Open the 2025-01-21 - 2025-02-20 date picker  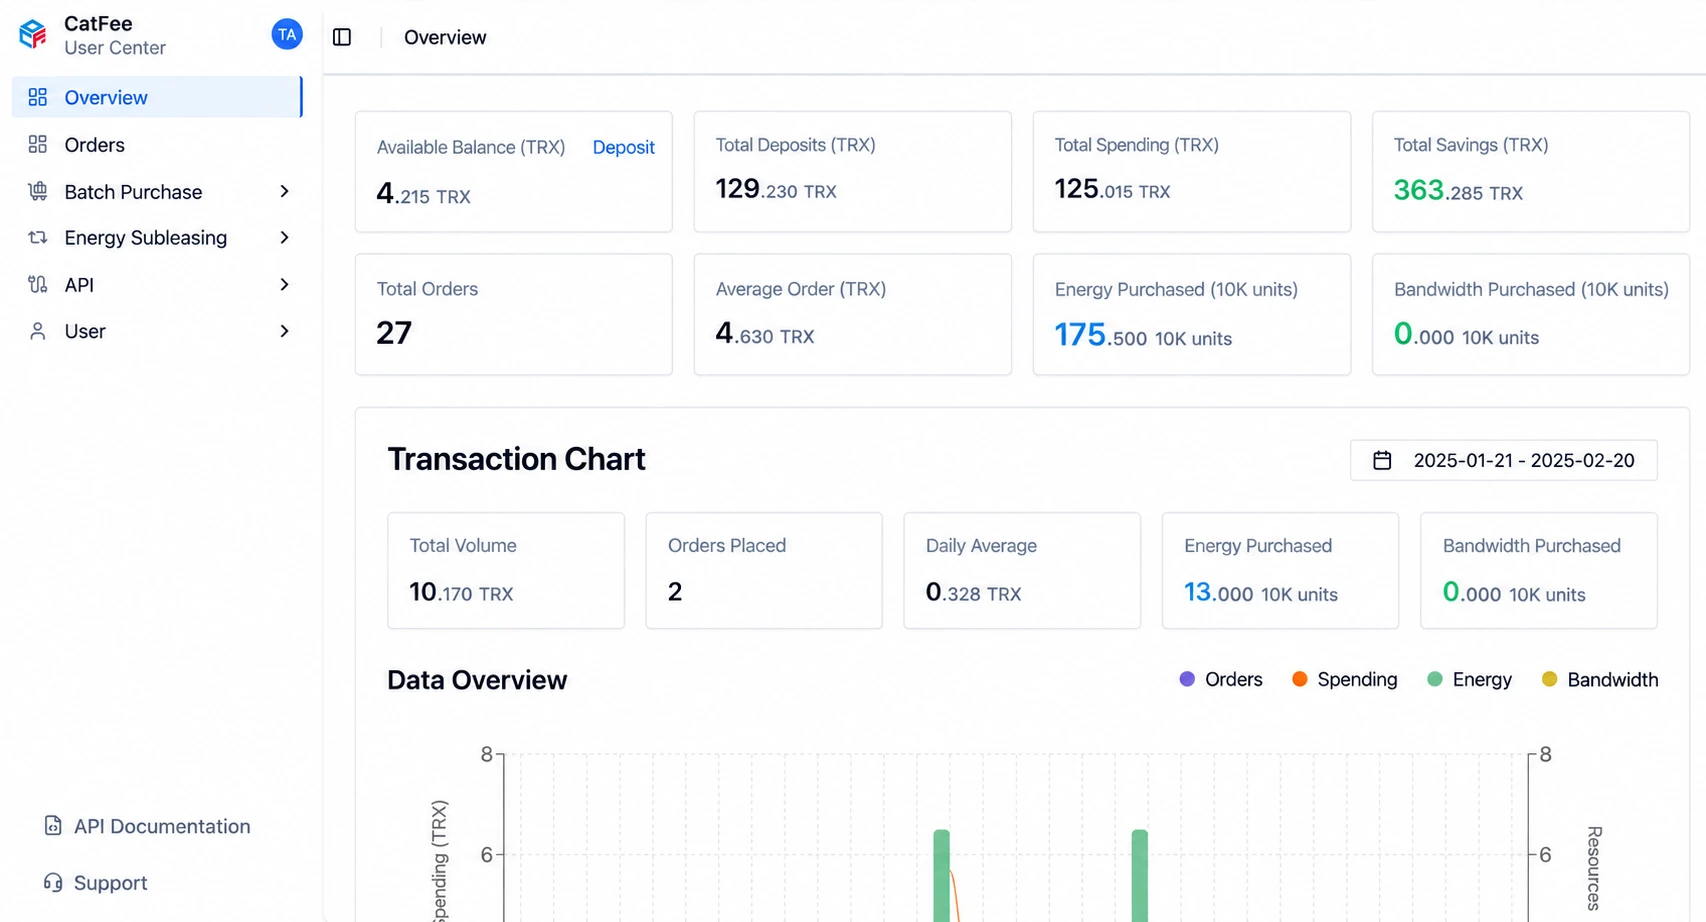[x=1503, y=460]
